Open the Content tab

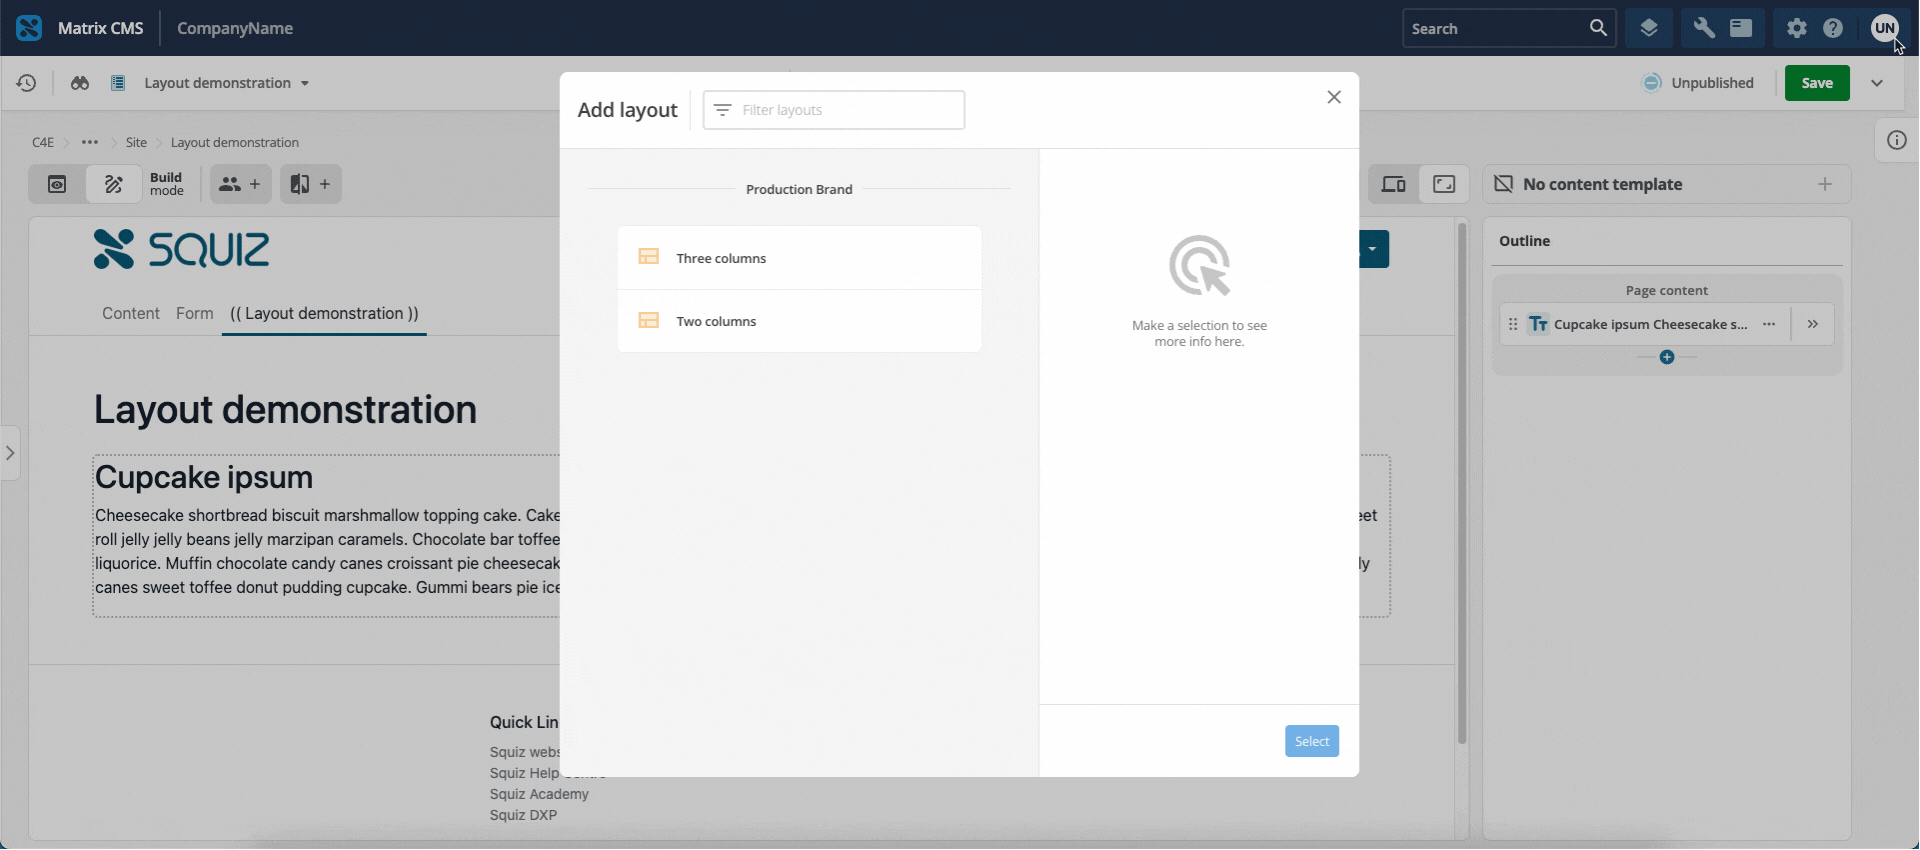[131, 313]
